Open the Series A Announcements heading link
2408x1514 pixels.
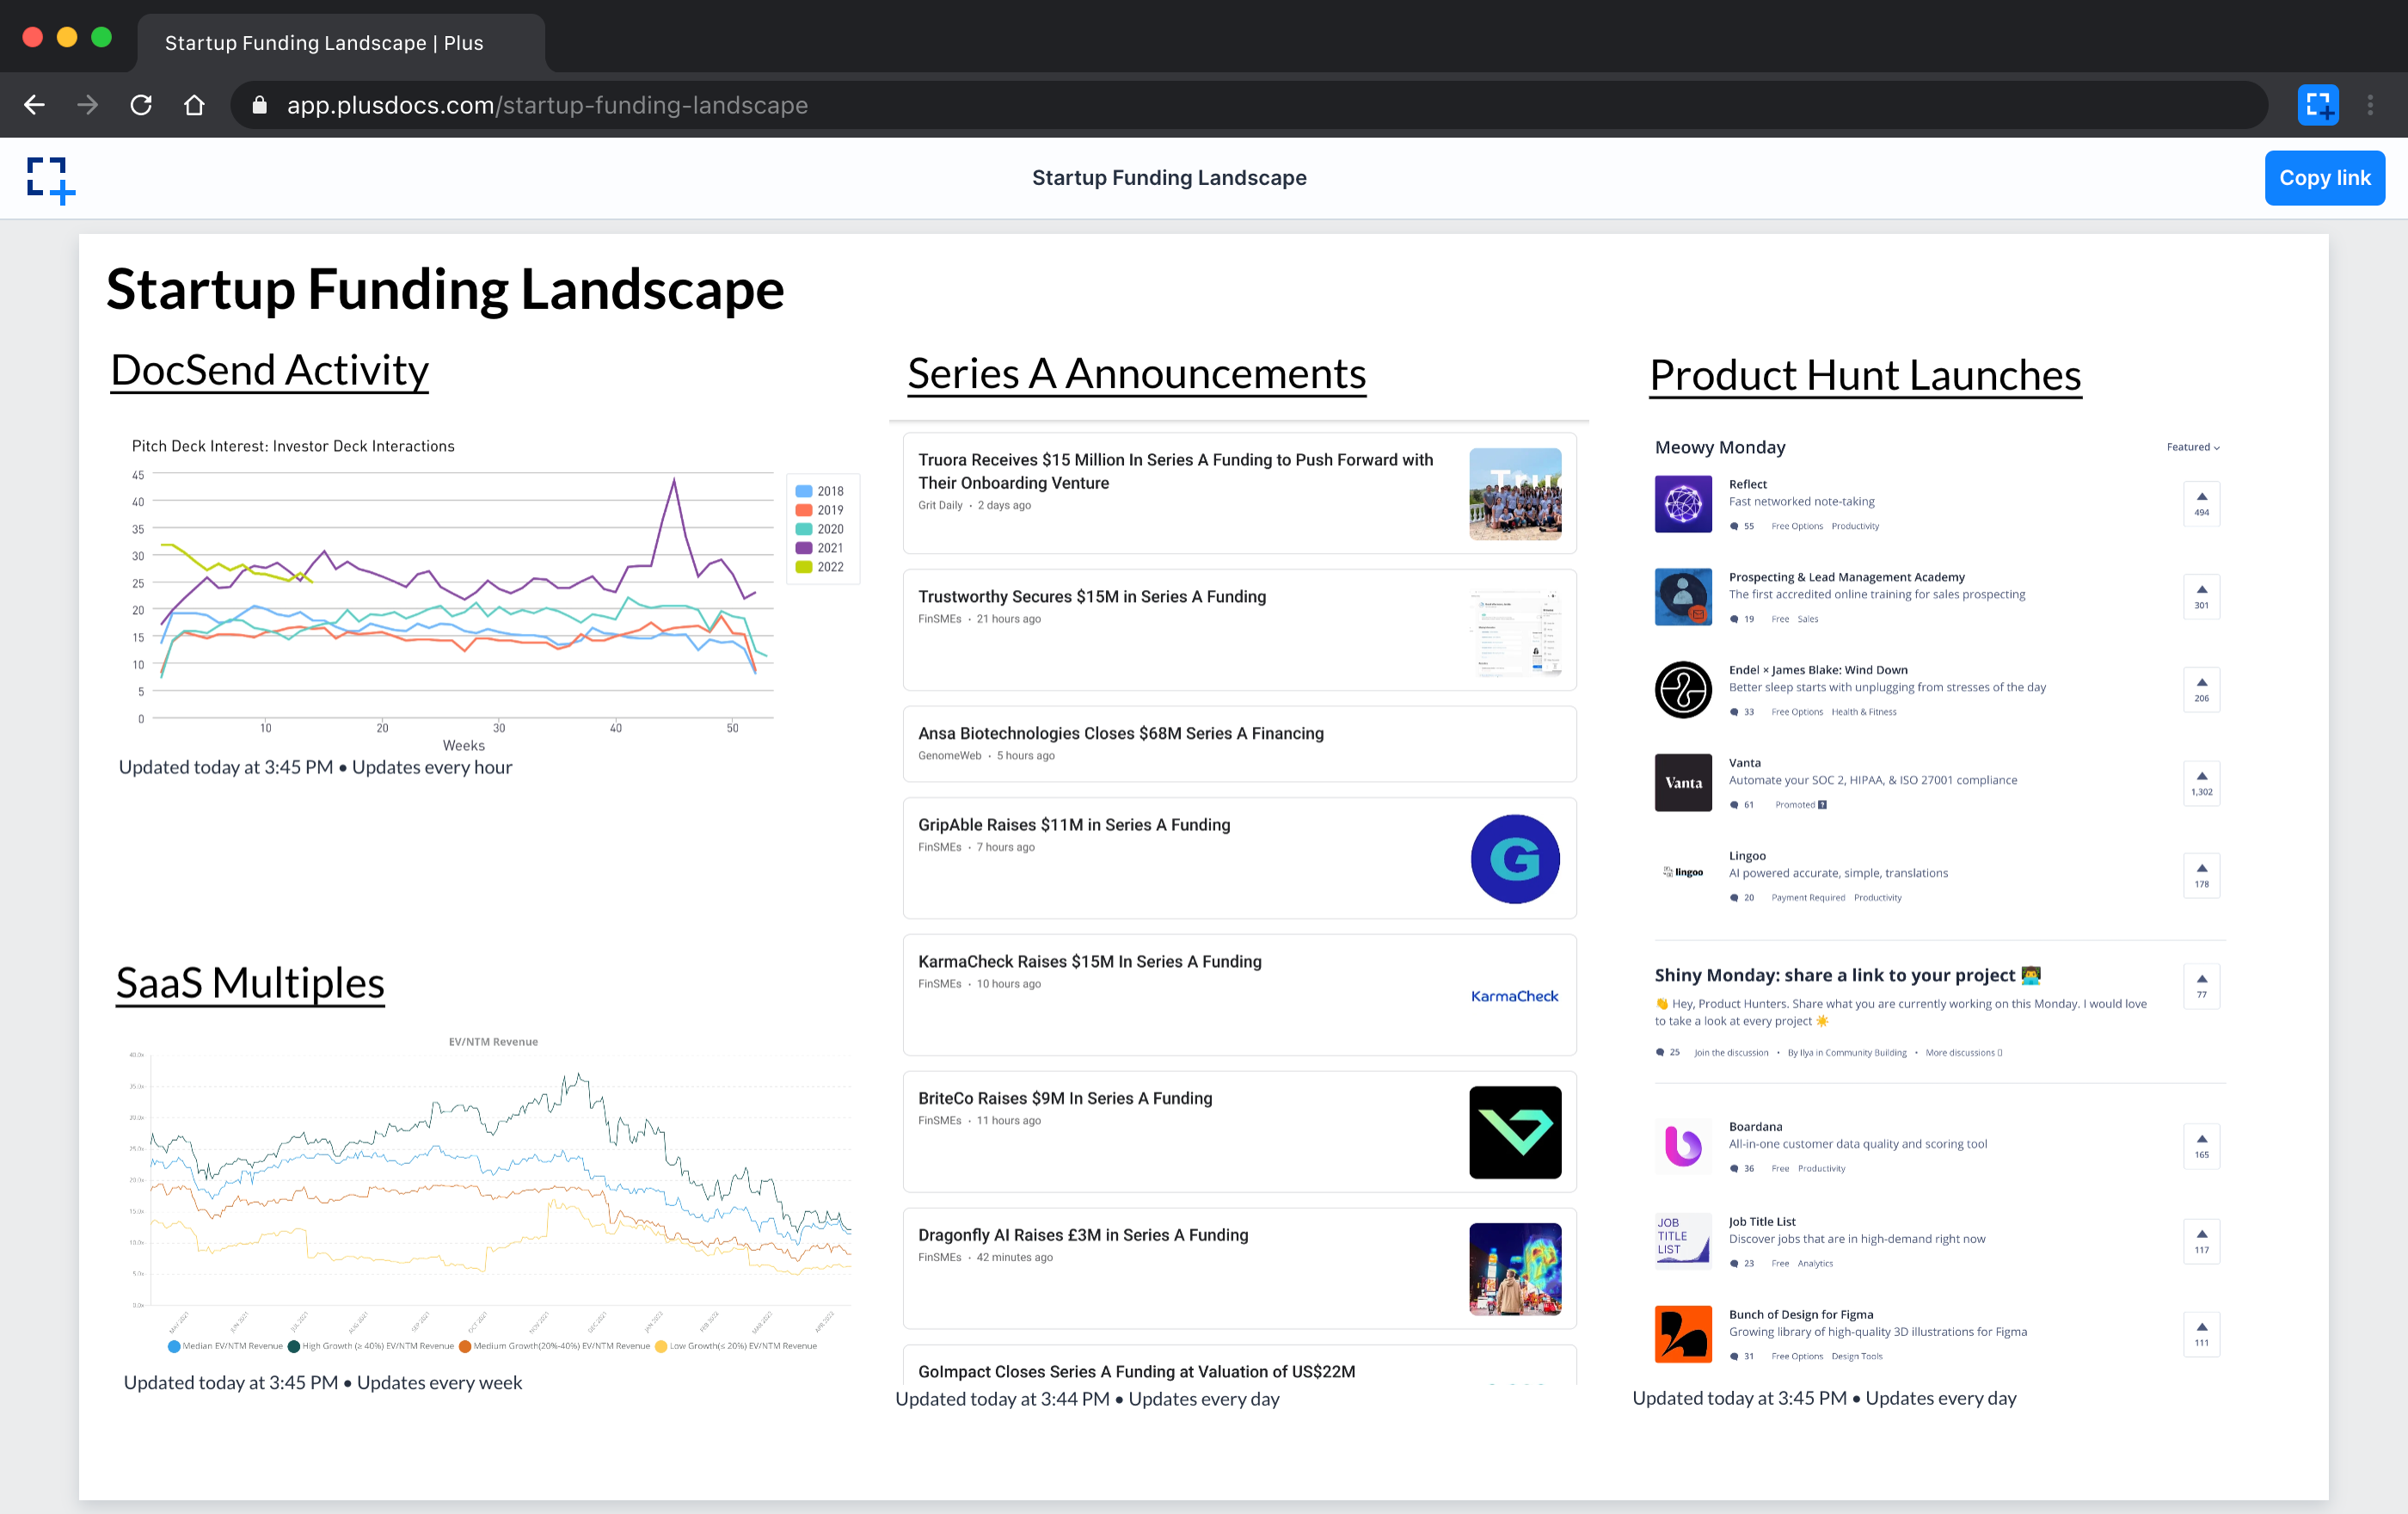click(x=1136, y=374)
